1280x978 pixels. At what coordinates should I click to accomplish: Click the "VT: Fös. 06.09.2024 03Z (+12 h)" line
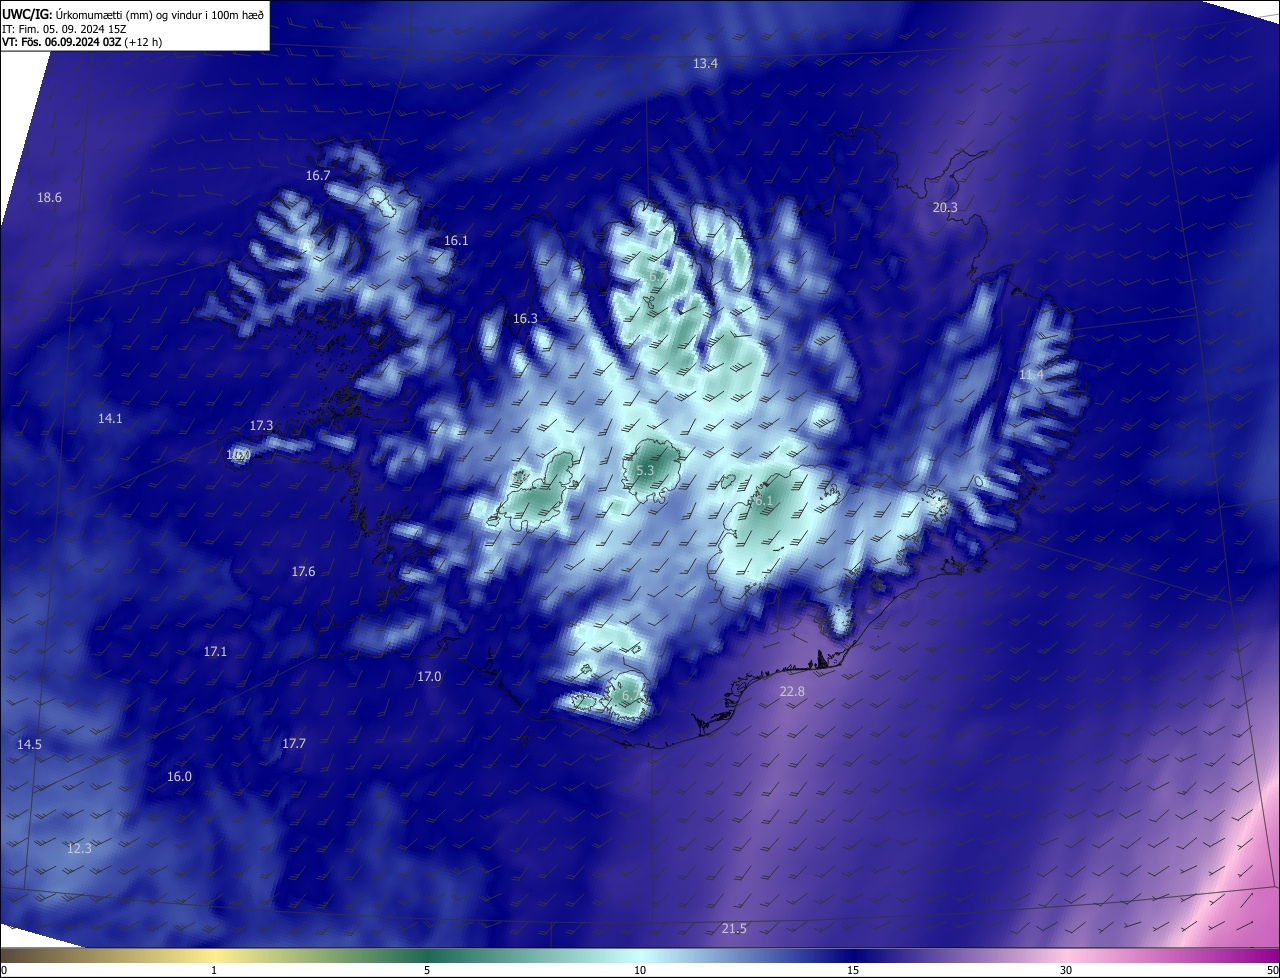coord(82,41)
